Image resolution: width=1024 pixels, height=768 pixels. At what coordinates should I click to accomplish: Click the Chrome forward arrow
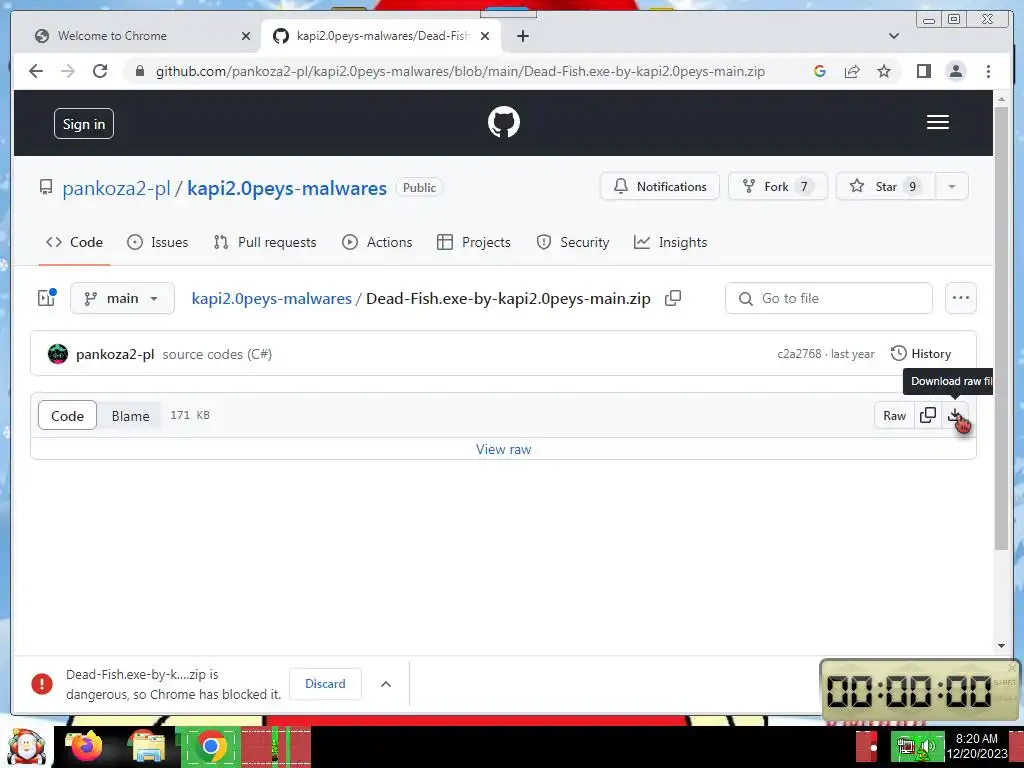[x=68, y=71]
